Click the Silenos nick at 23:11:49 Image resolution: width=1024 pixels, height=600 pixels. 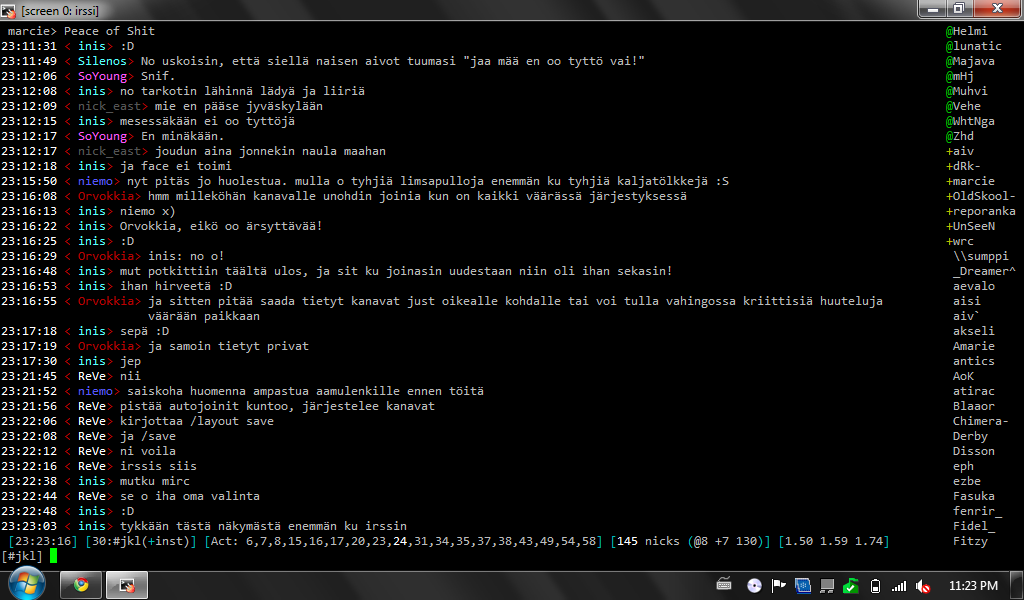point(102,61)
